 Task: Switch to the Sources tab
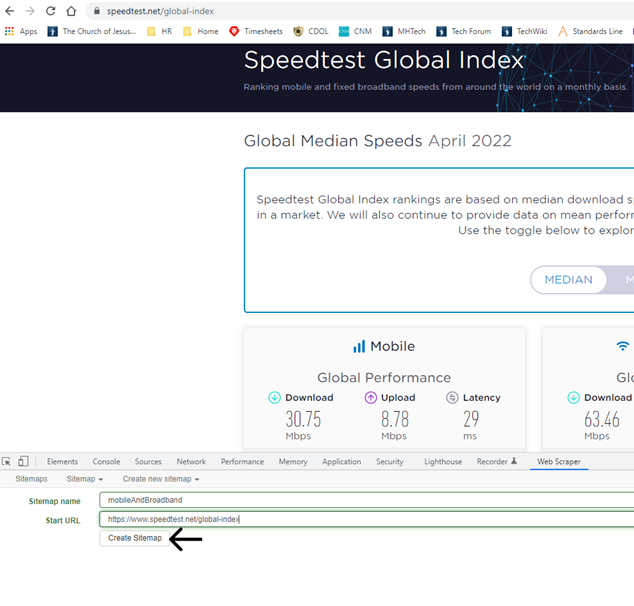148,462
